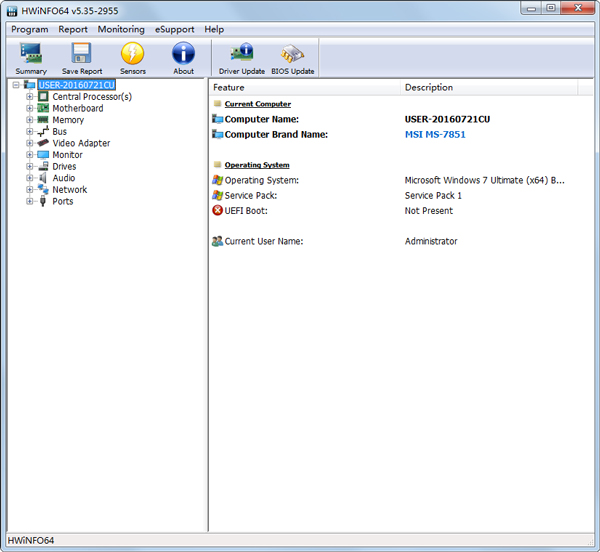Expand the Network node

point(29,189)
